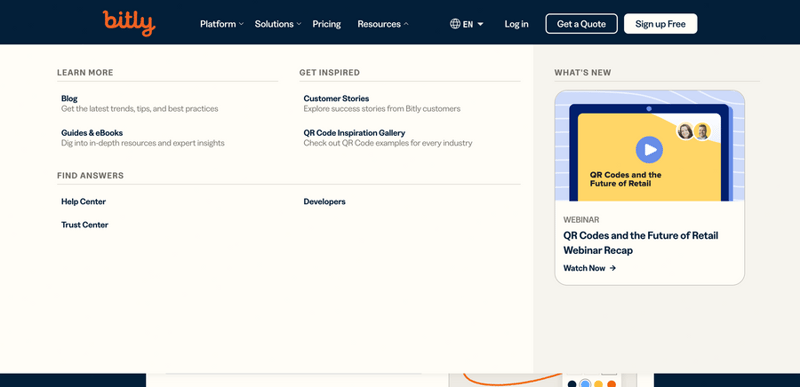Select the dark navy color swatch
Screen dimensions: 800x387
pos(572,384)
